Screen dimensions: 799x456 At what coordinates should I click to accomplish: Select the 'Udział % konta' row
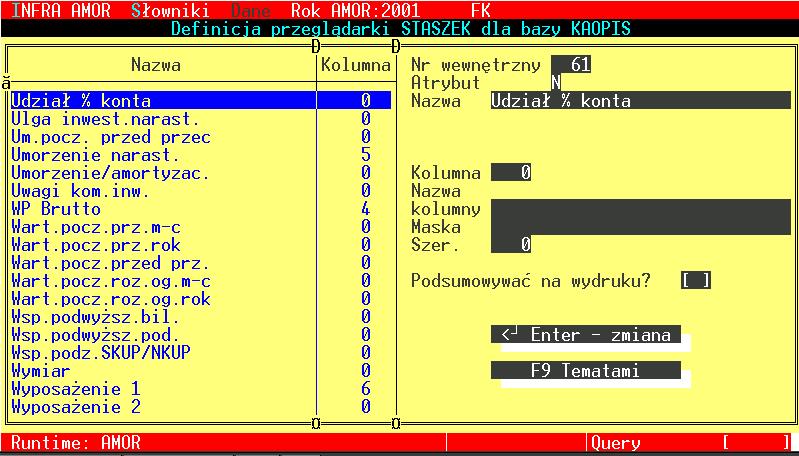201,100
